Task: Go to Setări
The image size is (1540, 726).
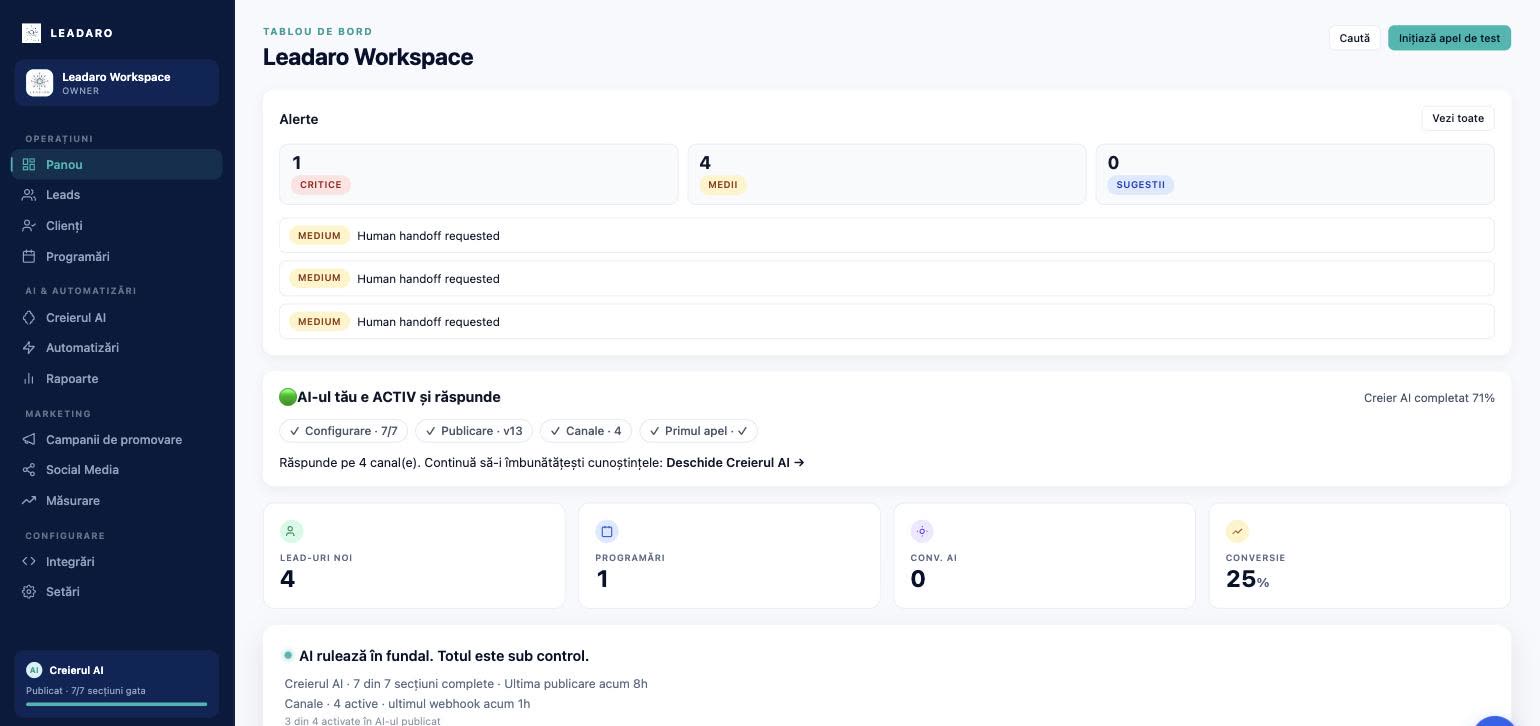Action: click(117, 592)
